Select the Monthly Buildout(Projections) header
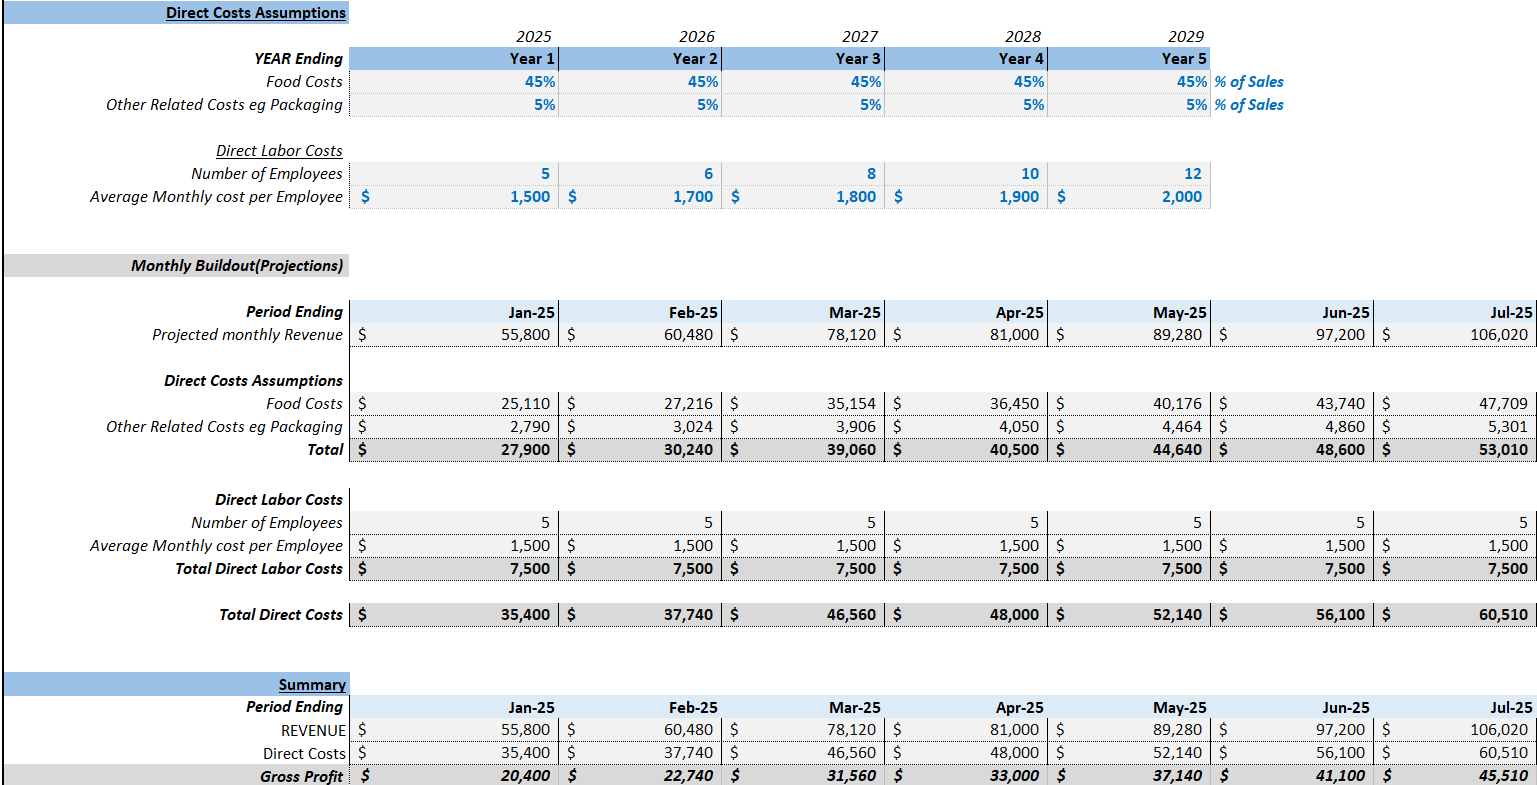This screenshot has height=785, width=1537. [239, 265]
